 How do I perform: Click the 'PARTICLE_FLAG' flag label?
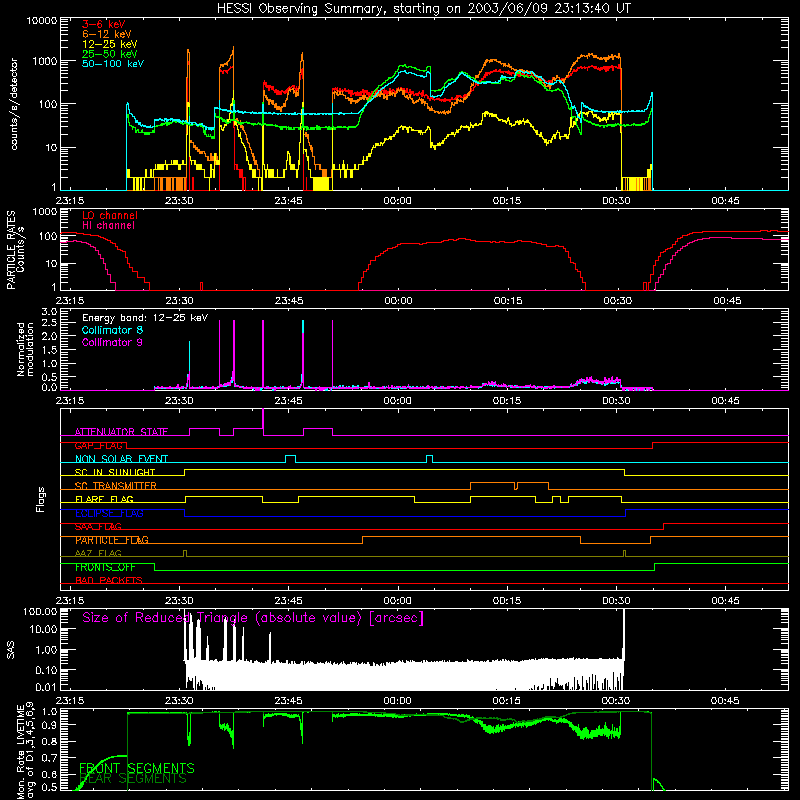(x=112, y=540)
